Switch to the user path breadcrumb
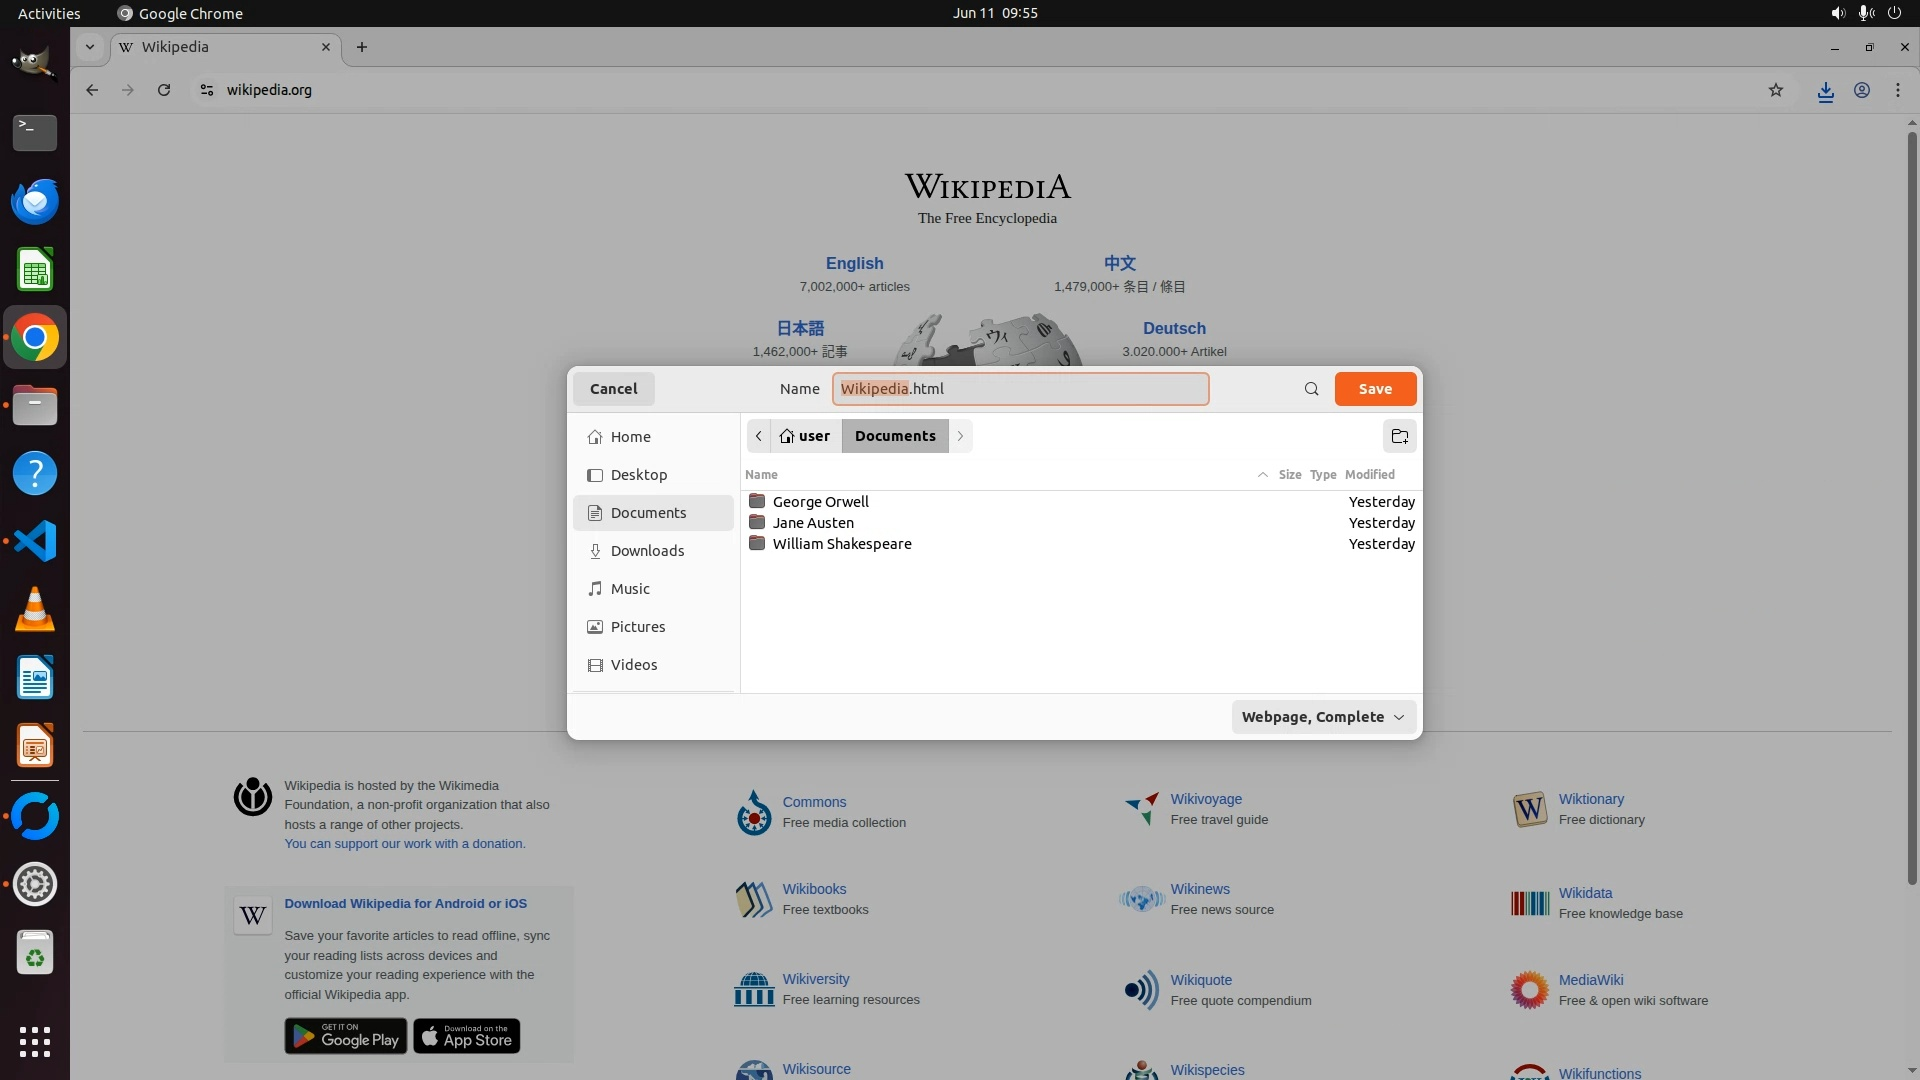1920x1080 pixels. click(805, 436)
